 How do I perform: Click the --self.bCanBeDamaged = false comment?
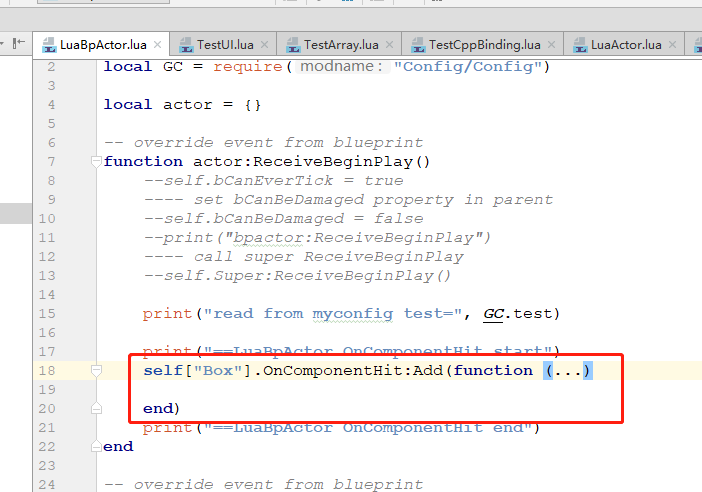click(x=283, y=219)
